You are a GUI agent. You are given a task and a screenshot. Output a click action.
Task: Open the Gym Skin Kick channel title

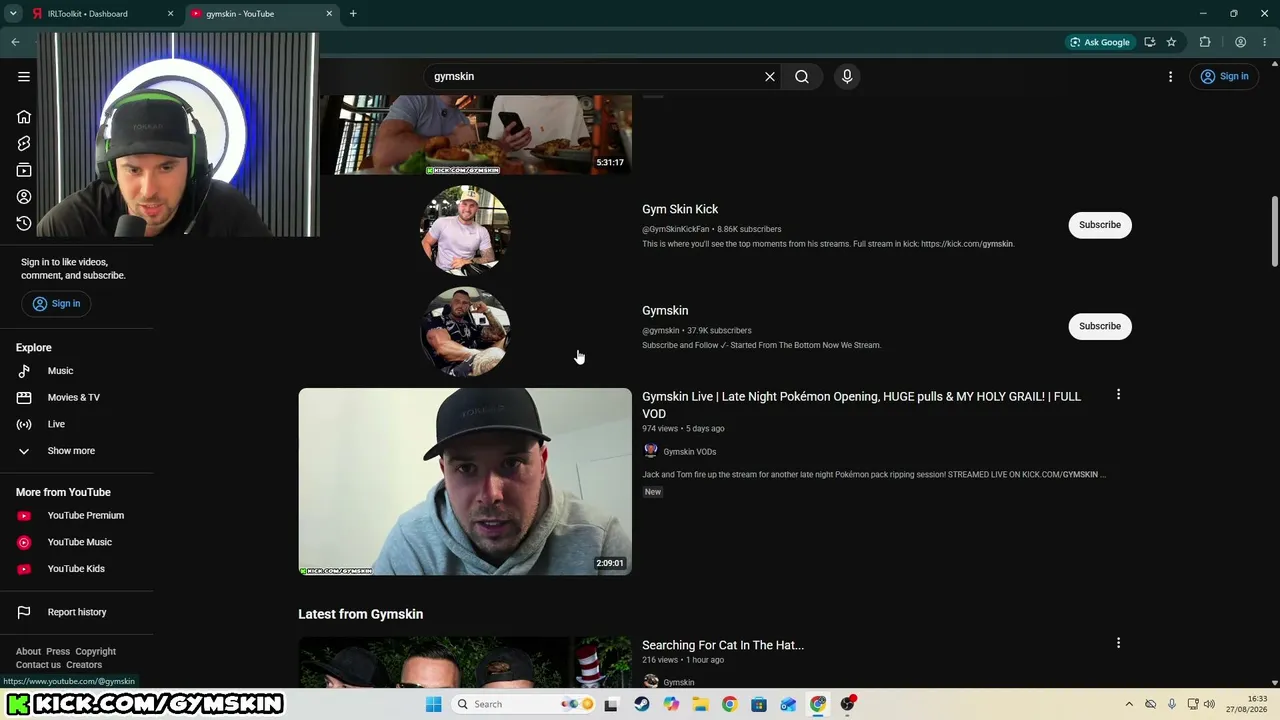pos(680,209)
